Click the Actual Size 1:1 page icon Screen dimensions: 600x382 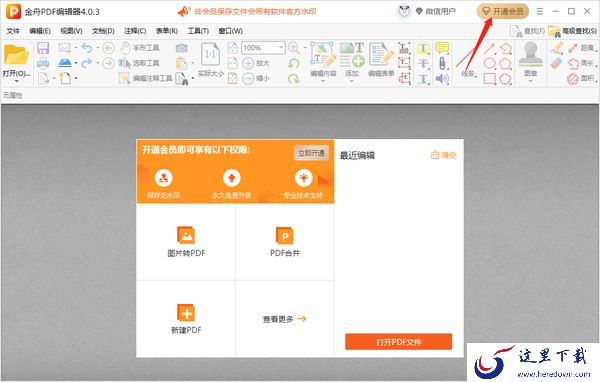tap(210, 55)
